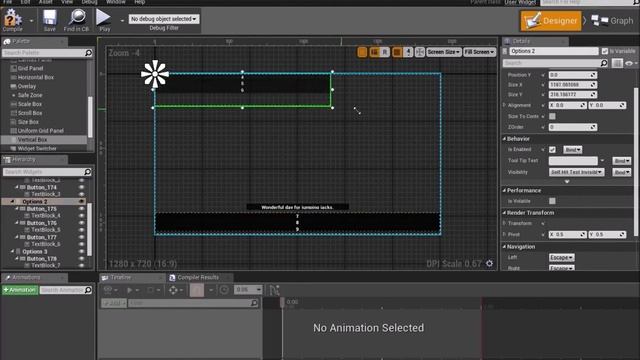Select Button_177 in Hierarchy
640x360 pixels.
pyautogui.click(x=41, y=237)
